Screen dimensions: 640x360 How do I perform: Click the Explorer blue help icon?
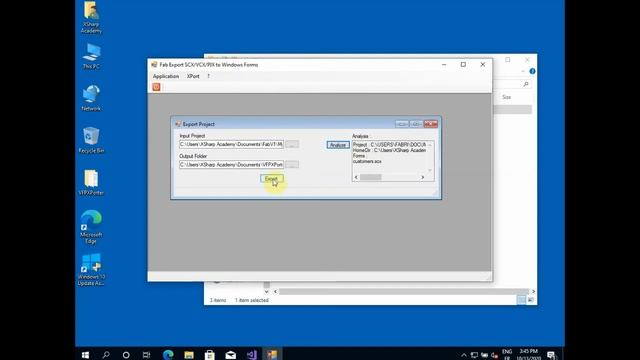tap(532, 71)
